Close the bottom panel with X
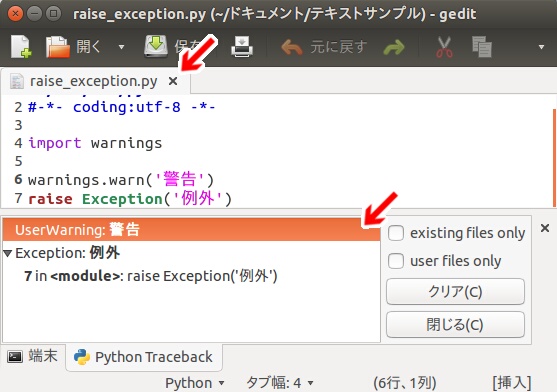The height and width of the screenshot is (392, 557). coord(545,228)
